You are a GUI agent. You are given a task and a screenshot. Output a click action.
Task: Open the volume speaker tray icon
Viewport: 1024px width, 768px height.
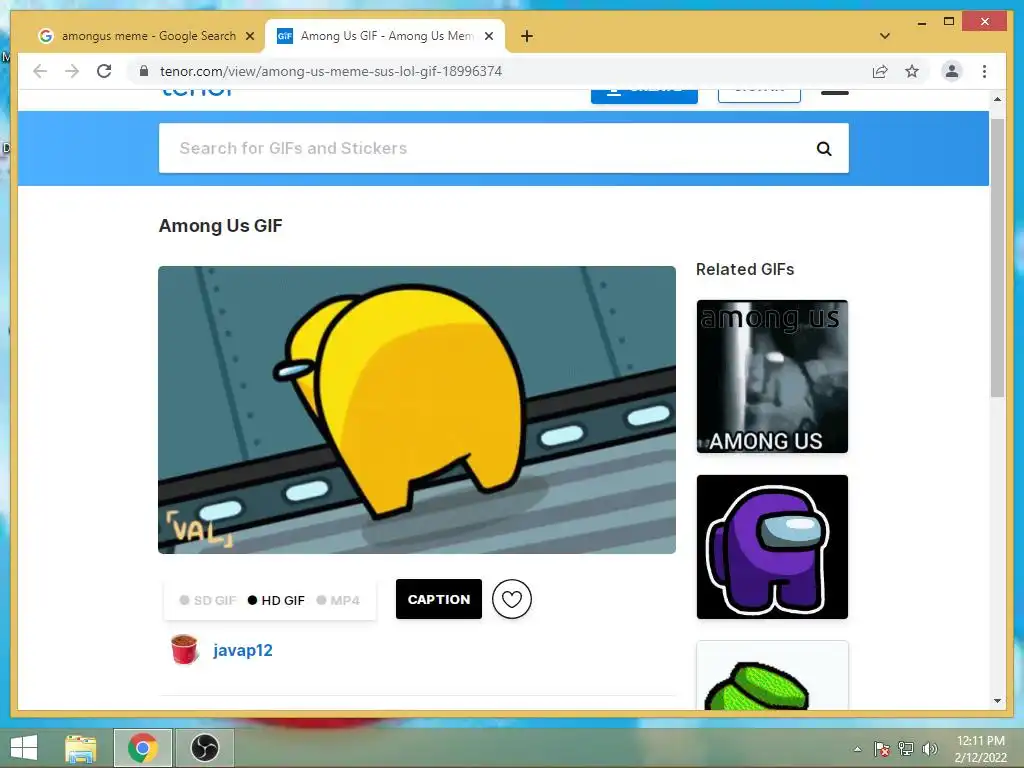click(x=930, y=749)
